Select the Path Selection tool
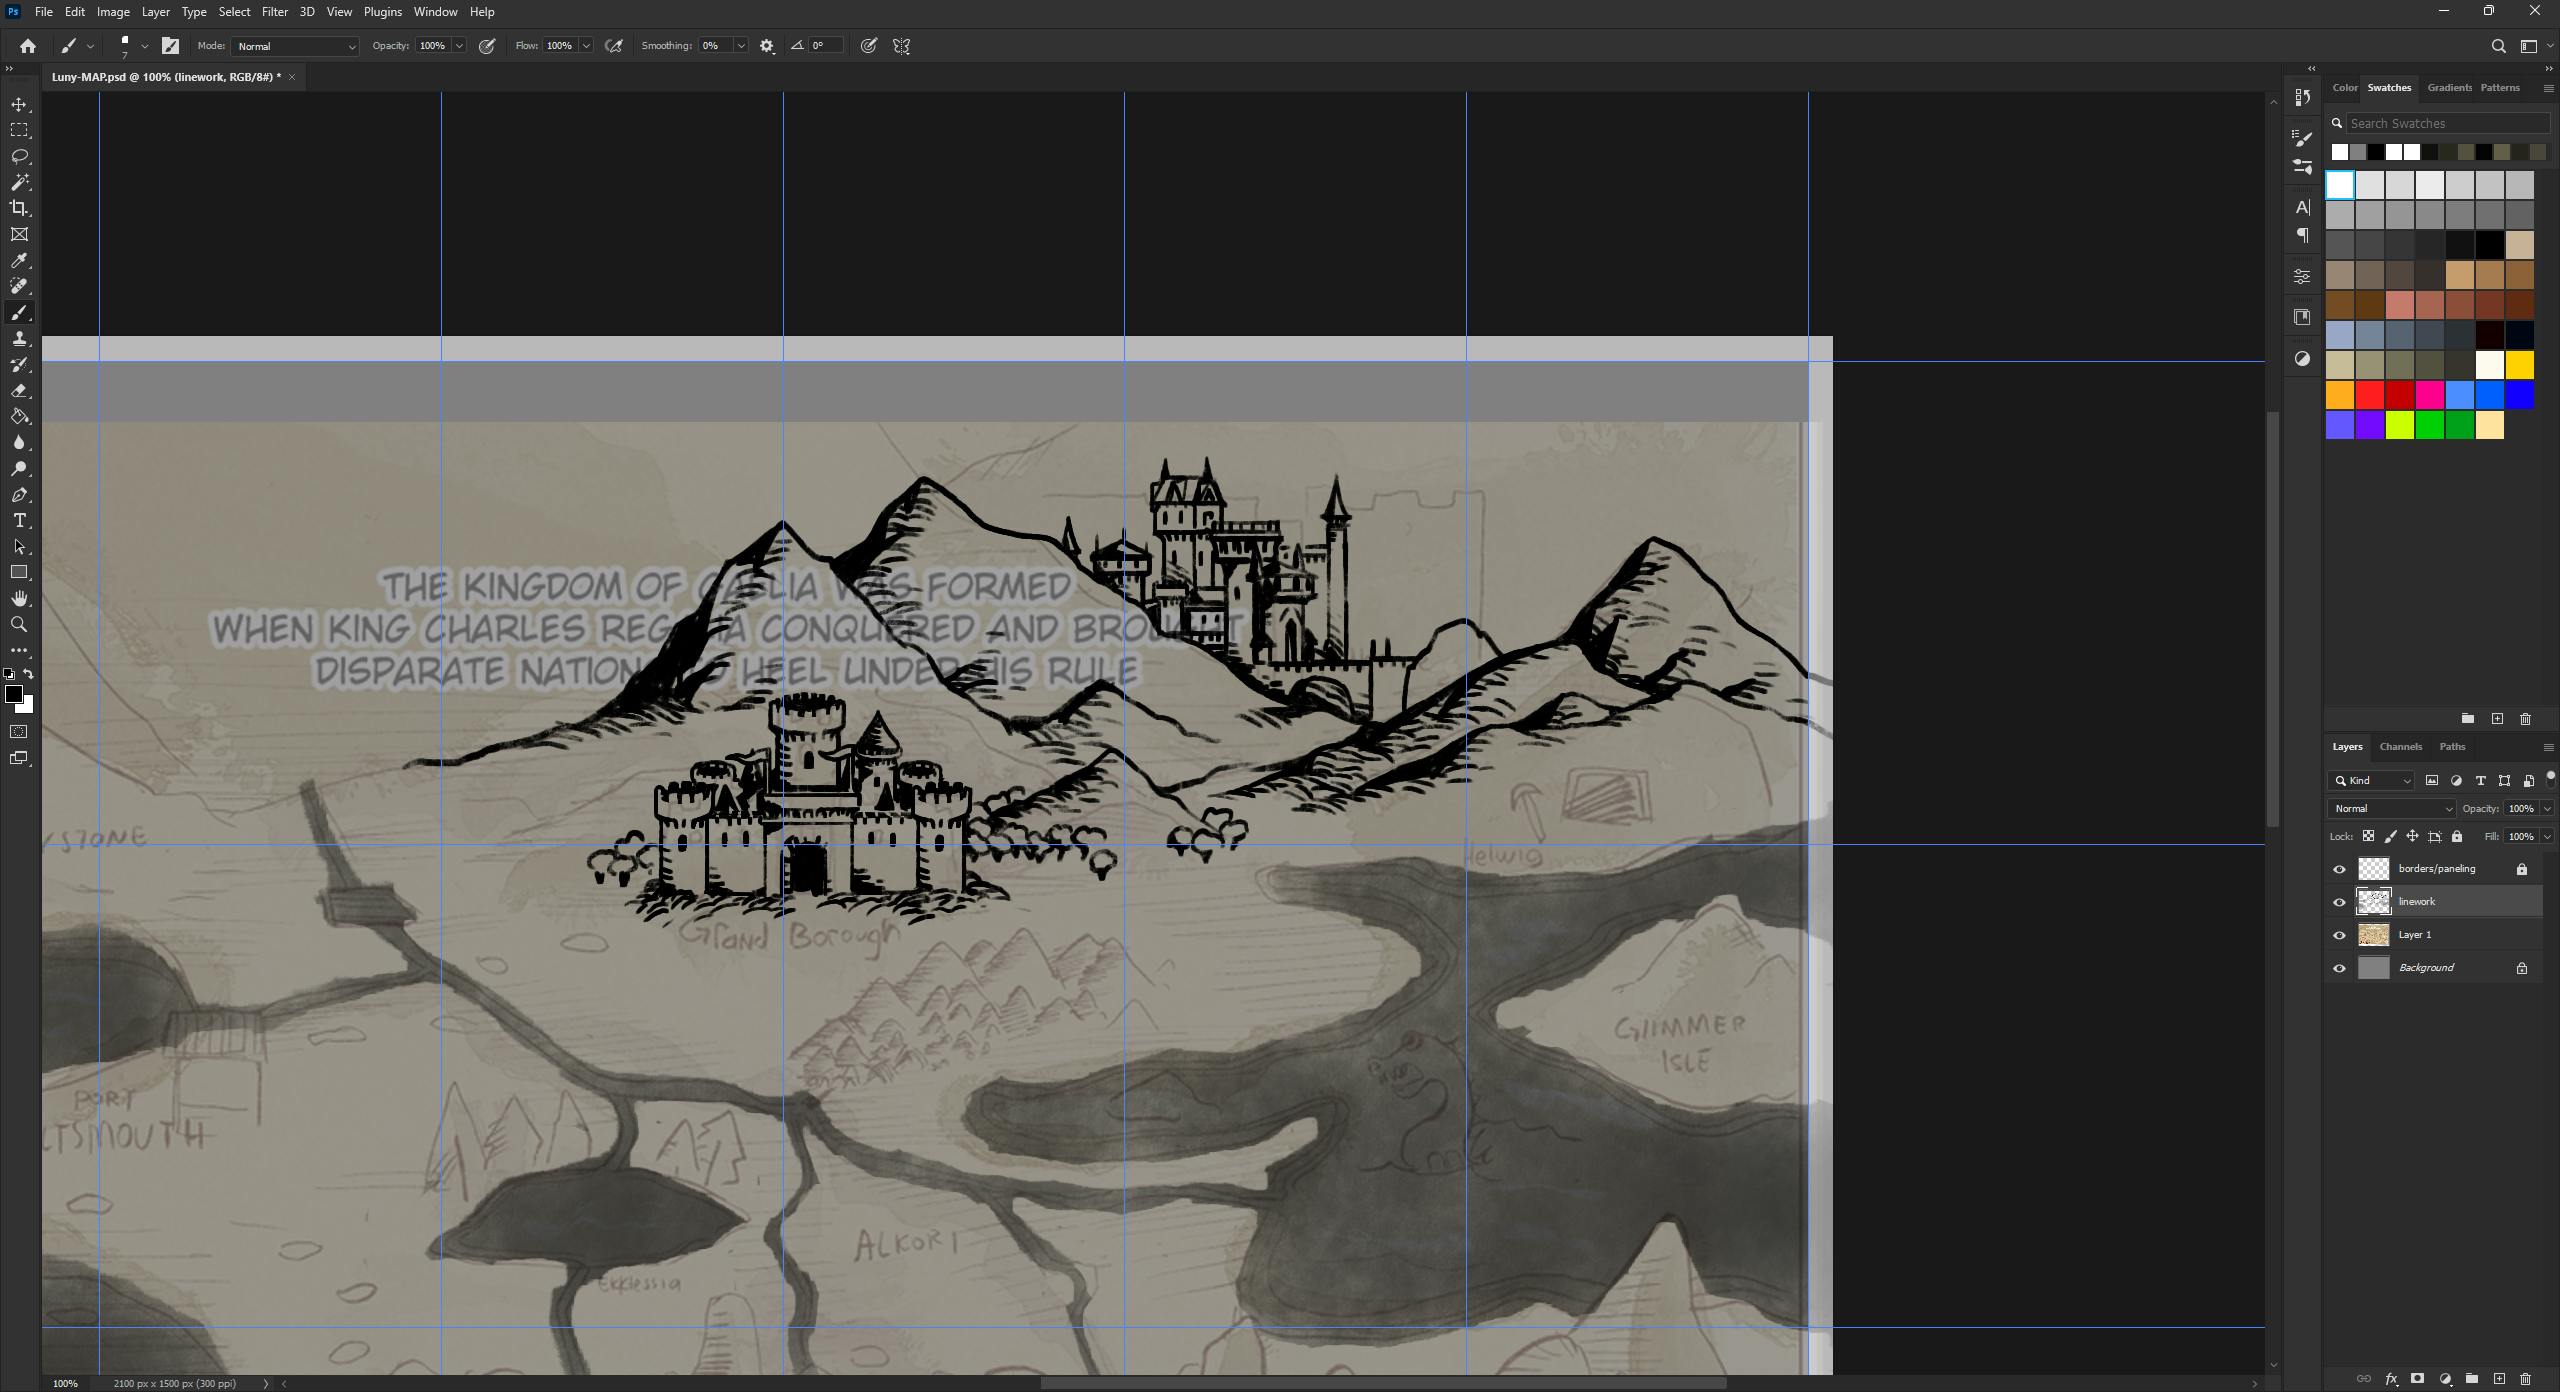Viewport: 2560px width, 1392px height. 19,547
